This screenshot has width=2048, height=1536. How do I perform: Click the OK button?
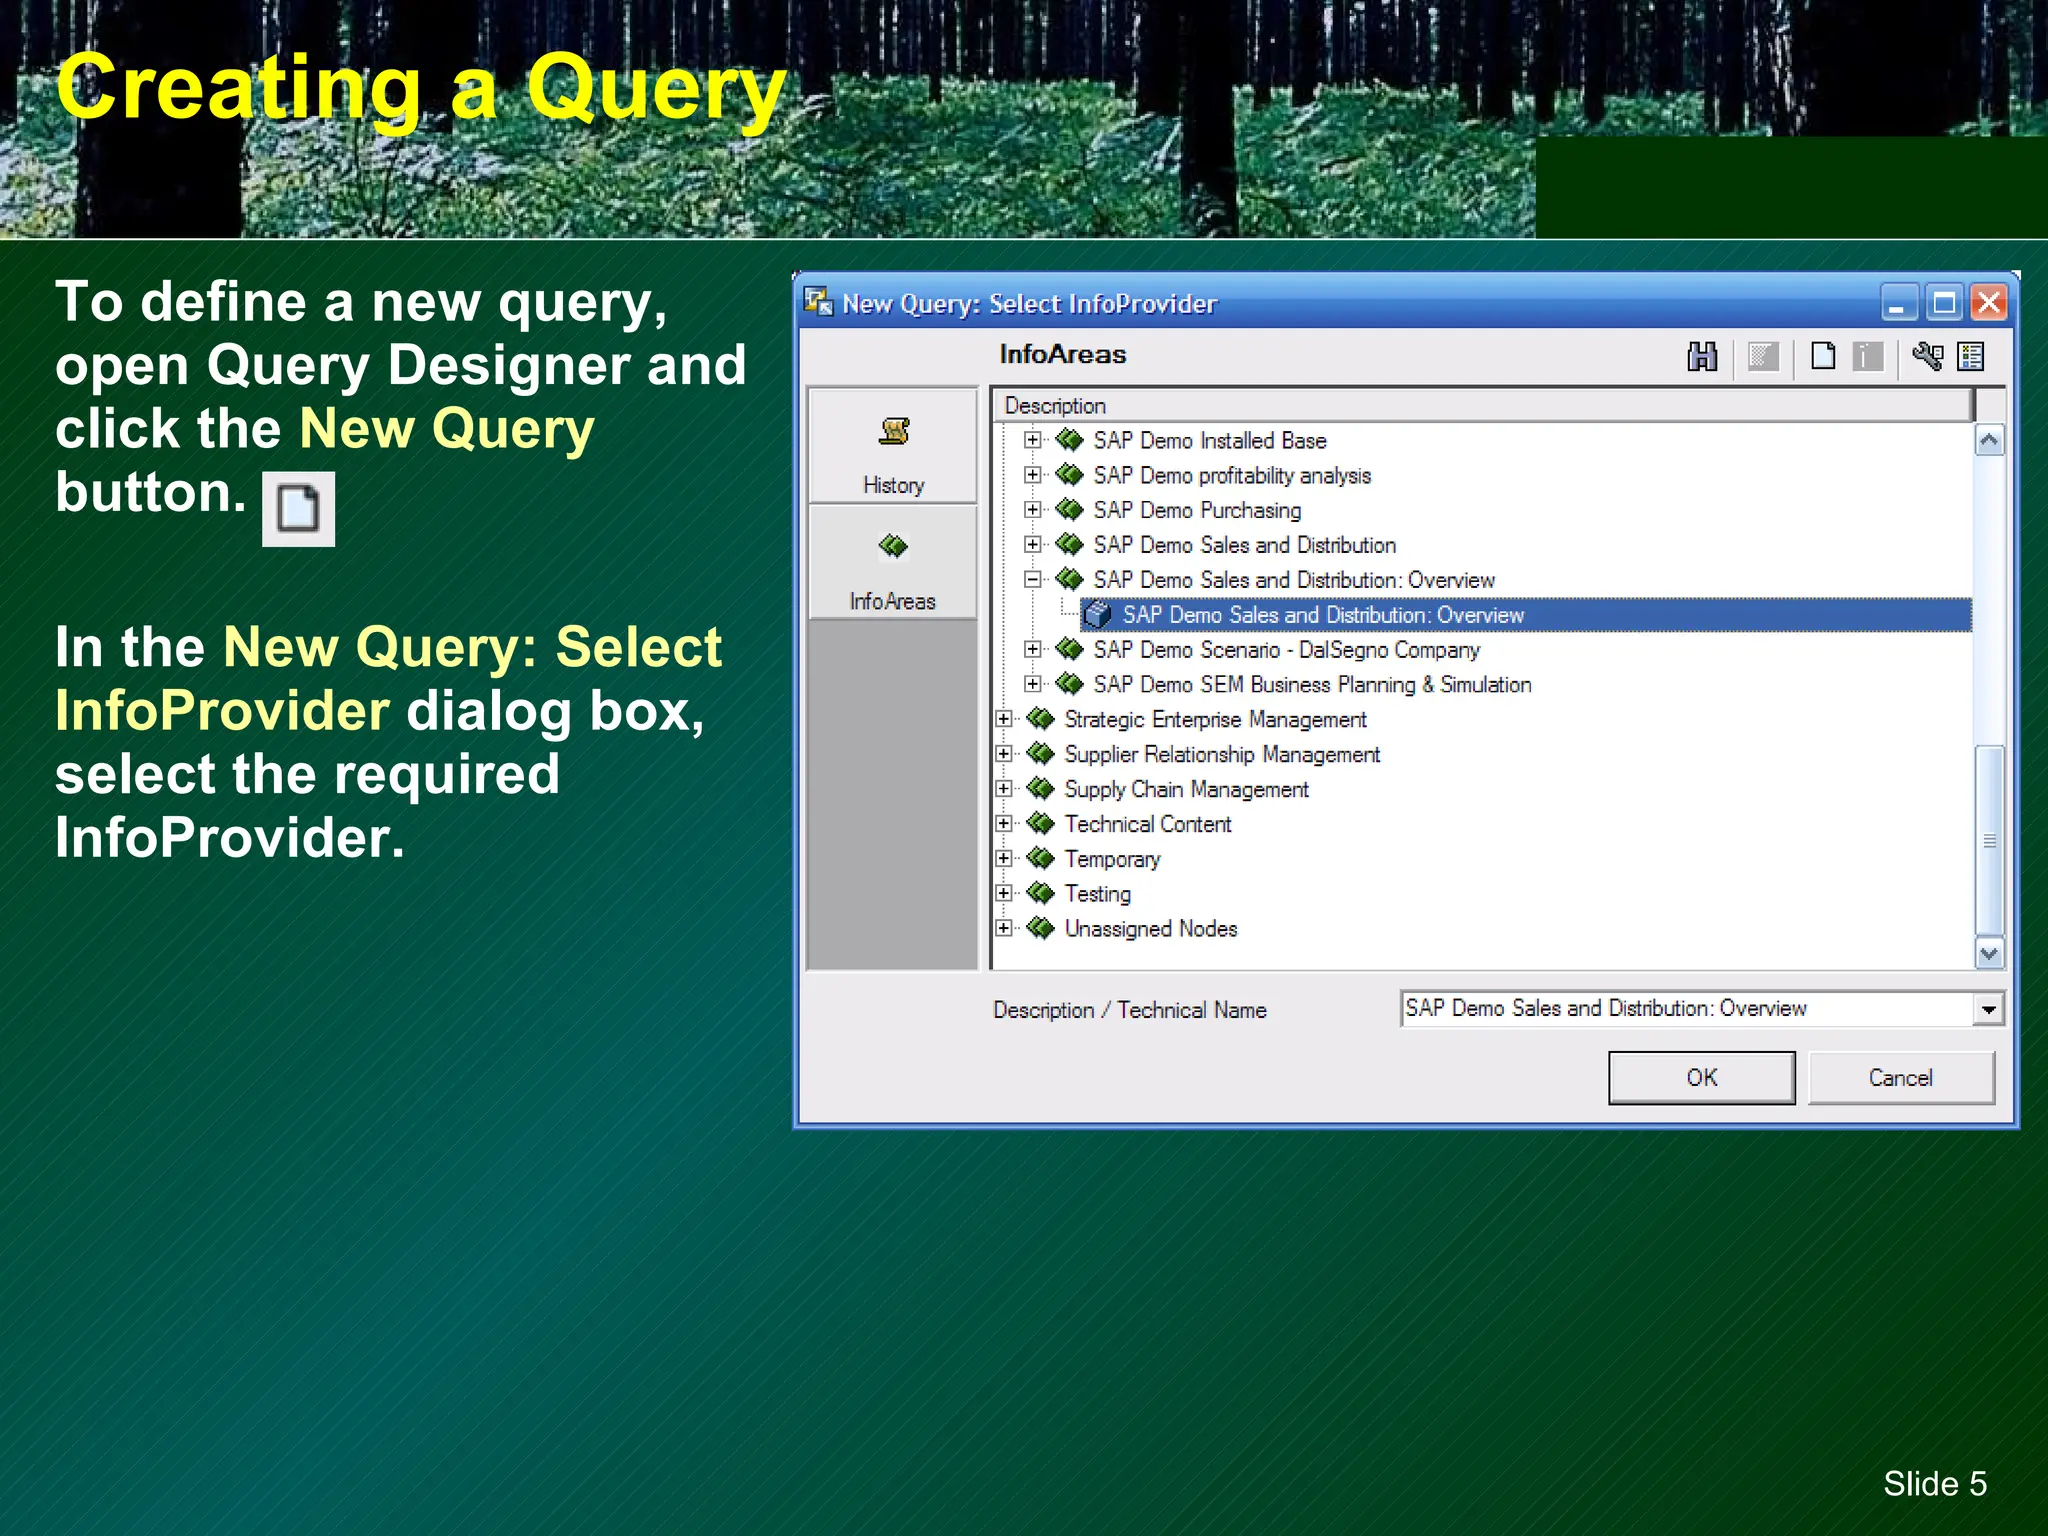pos(1701,1077)
